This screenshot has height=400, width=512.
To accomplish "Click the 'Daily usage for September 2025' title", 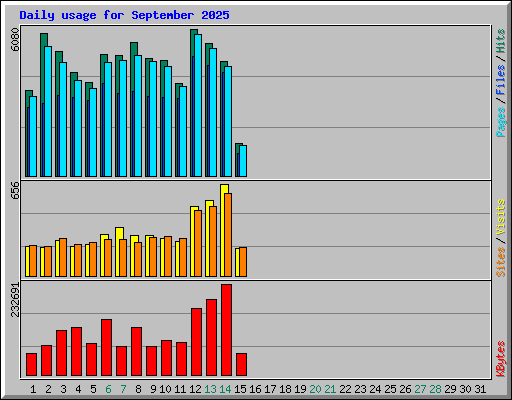I will pos(124,15).
